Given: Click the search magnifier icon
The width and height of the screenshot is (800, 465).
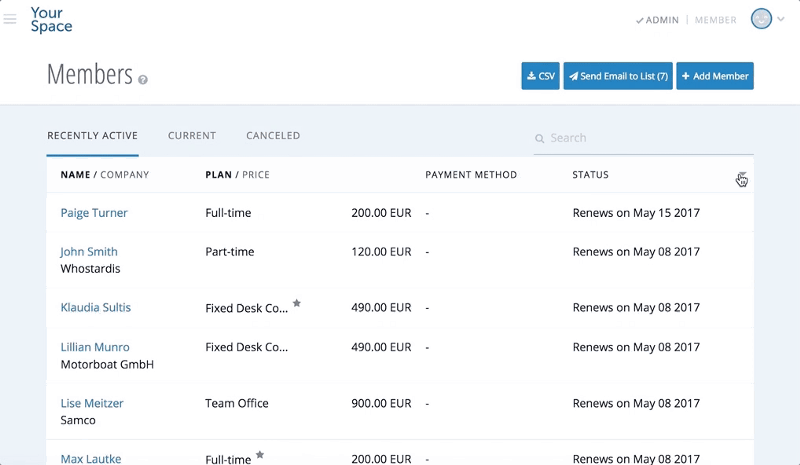Looking at the screenshot, I should (x=539, y=138).
